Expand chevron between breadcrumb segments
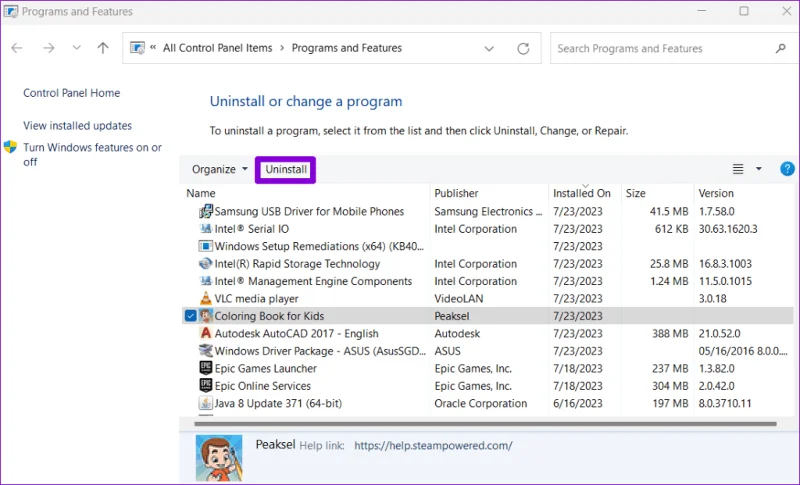This screenshot has height=485, width=800. pyautogui.click(x=282, y=48)
